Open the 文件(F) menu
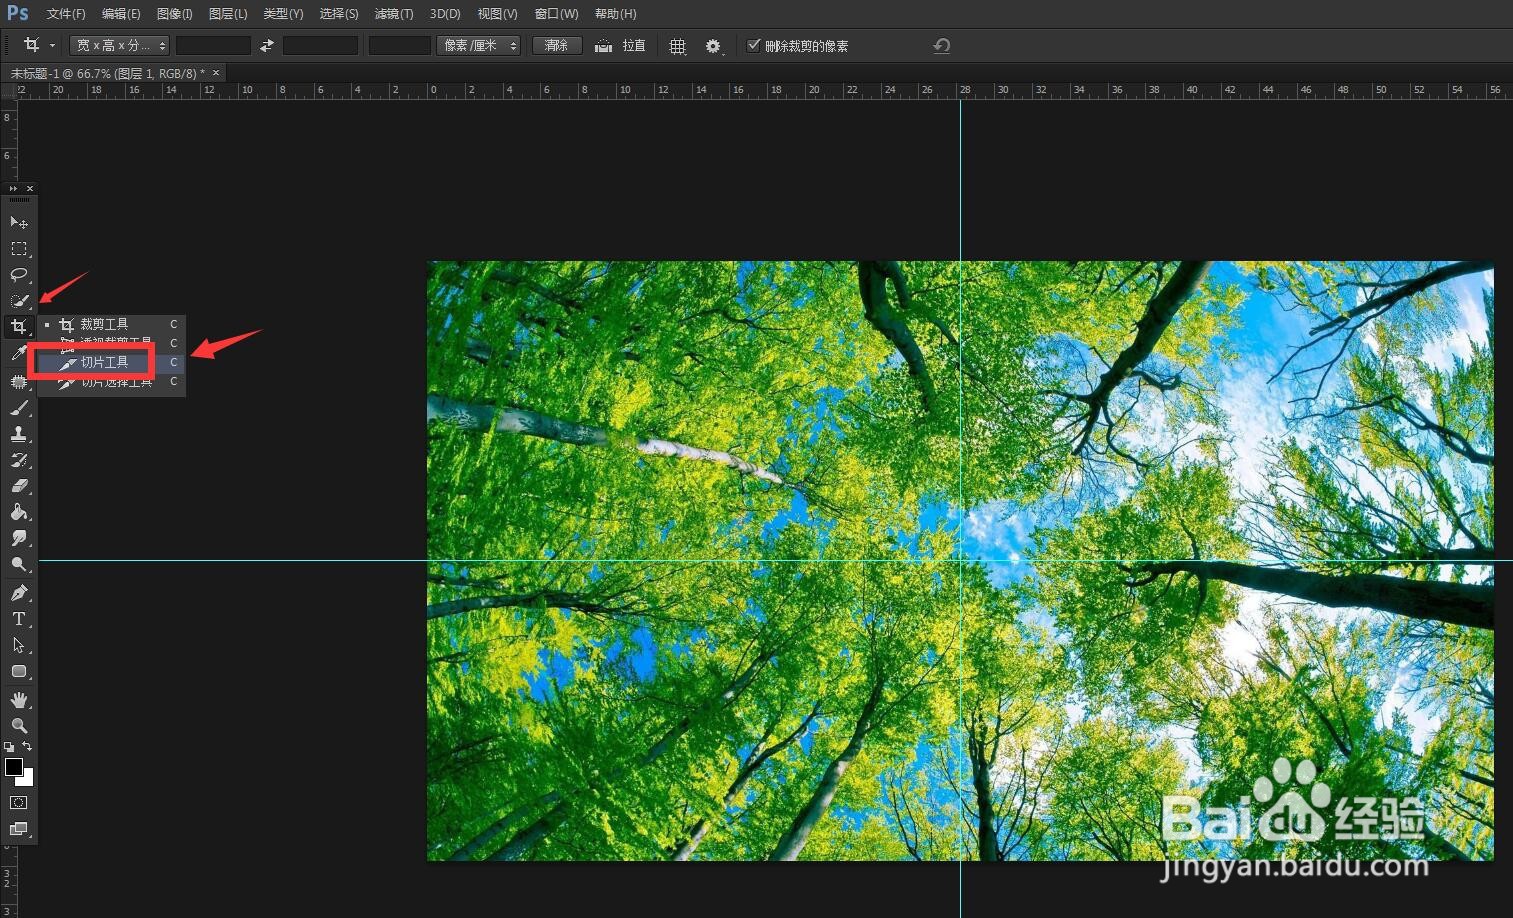This screenshot has width=1513, height=918. [66, 14]
